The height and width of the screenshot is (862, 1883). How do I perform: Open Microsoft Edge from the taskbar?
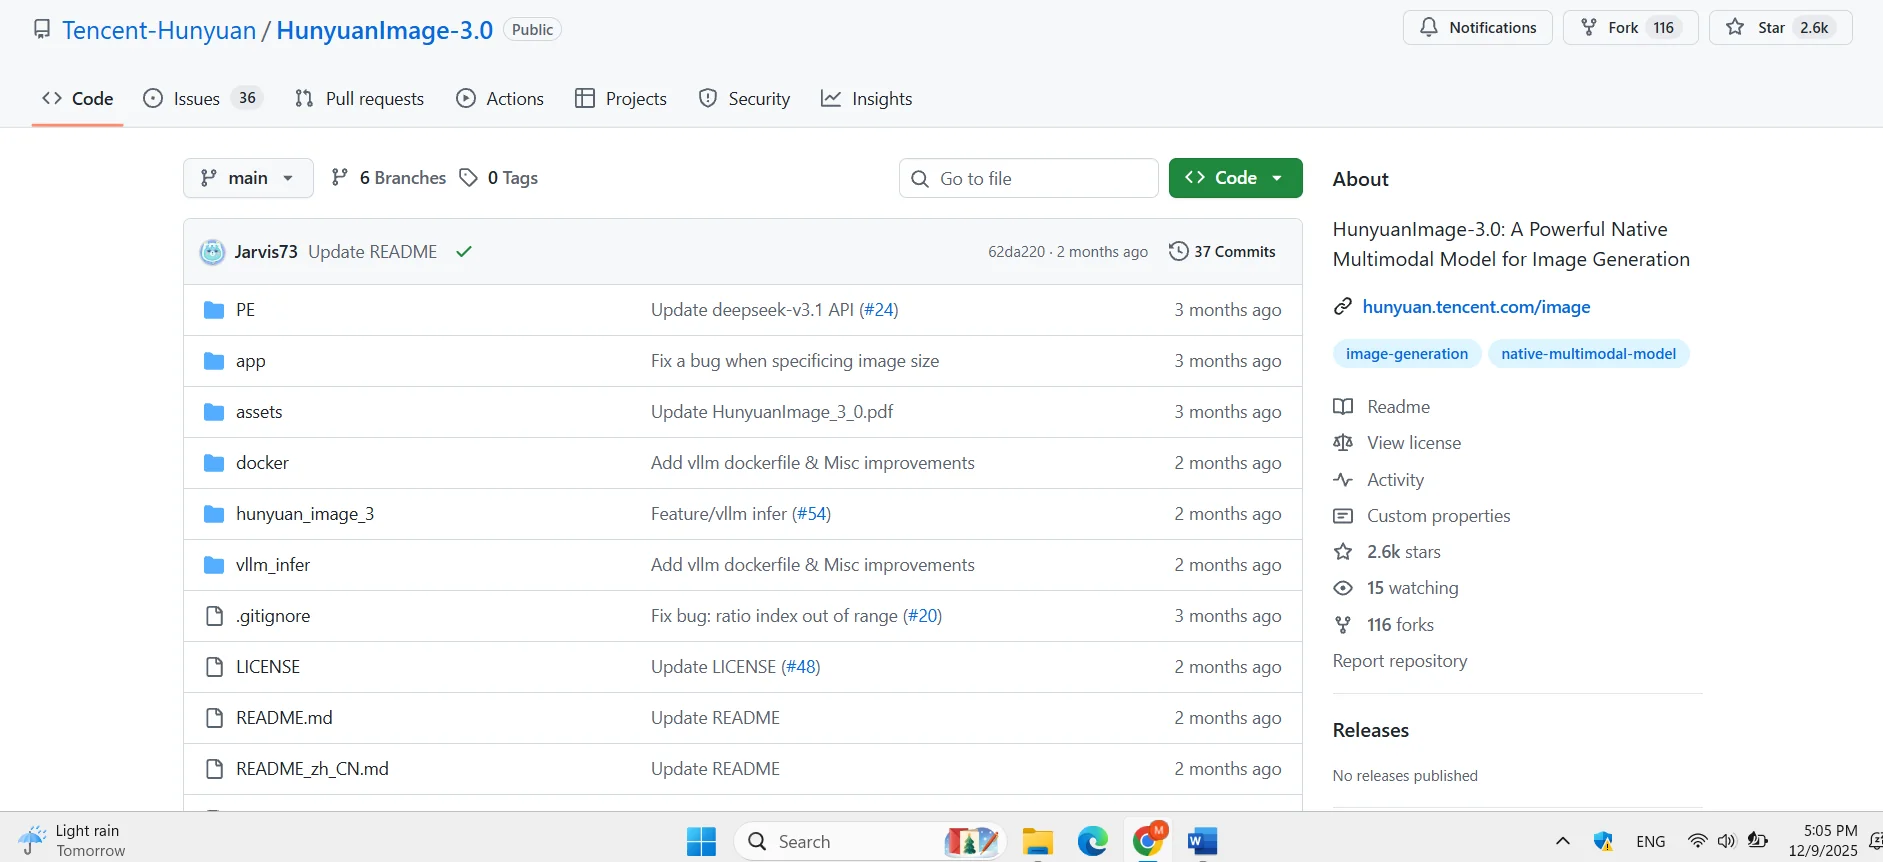[x=1092, y=842]
